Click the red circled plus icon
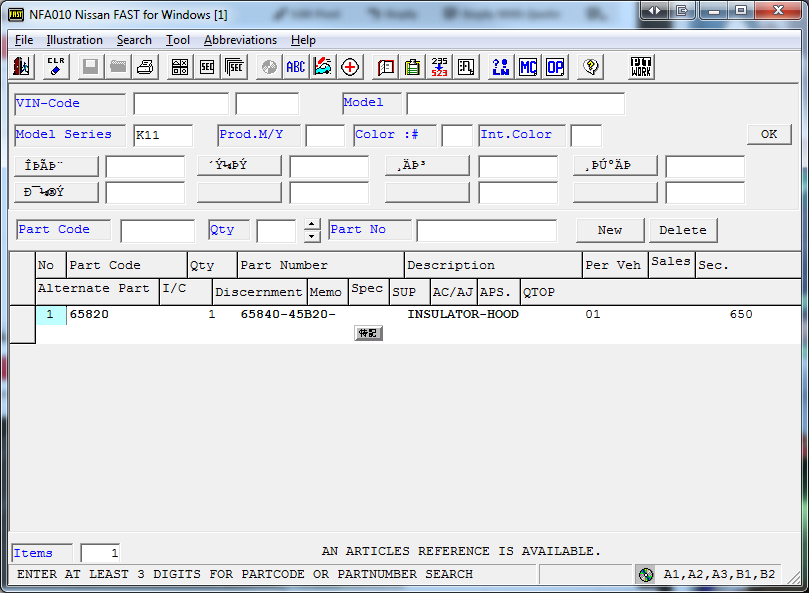This screenshot has height=593, width=809. point(350,67)
